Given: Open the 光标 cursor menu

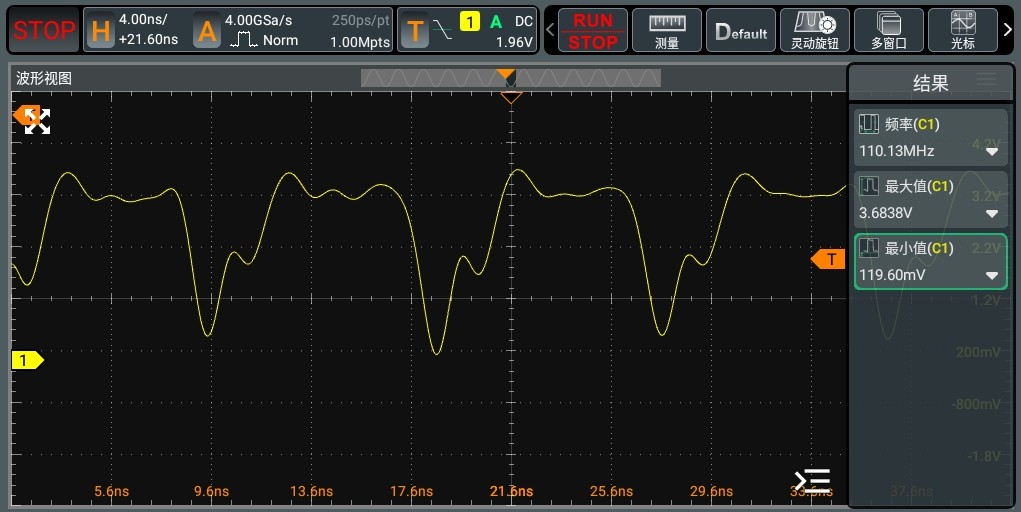Looking at the screenshot, I should [962, 31].
